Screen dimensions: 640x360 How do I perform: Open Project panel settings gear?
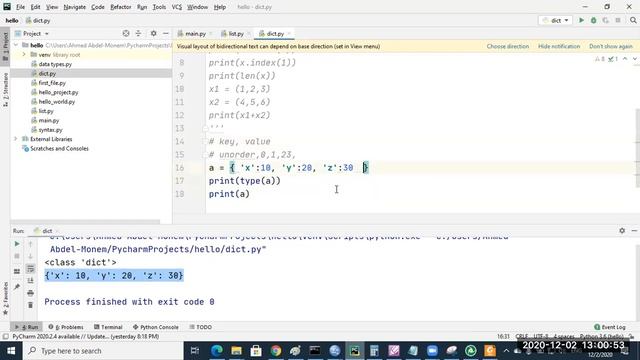tap(153, 33)
